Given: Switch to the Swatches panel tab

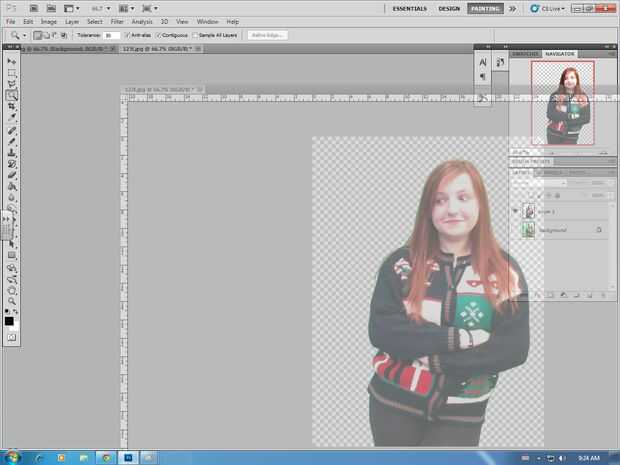Looking at the screenshot, I should tap(525, 54).
